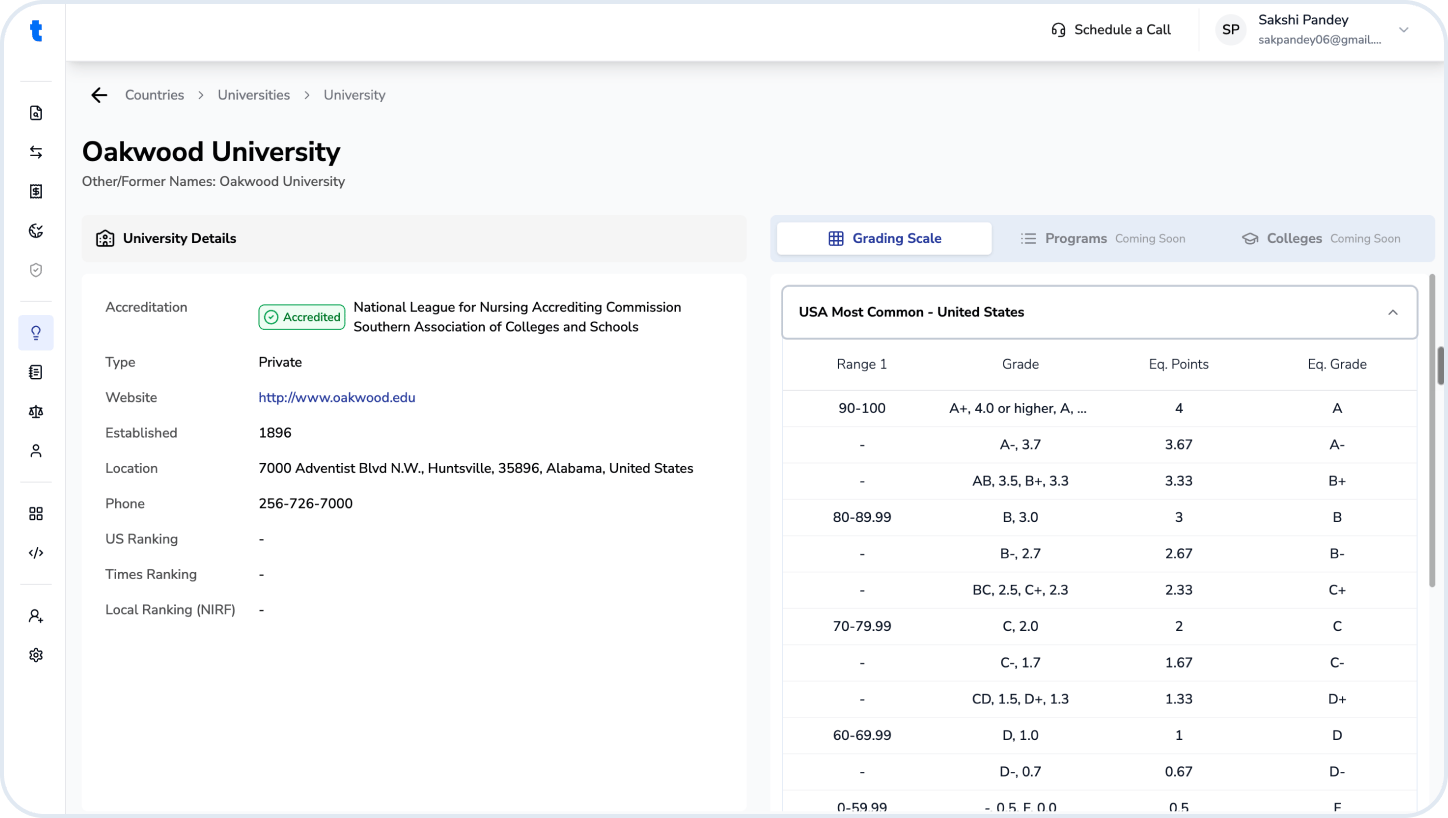1448x818 pixels.
Task: Click the document search sidebar icon
Action: point(36,113)
